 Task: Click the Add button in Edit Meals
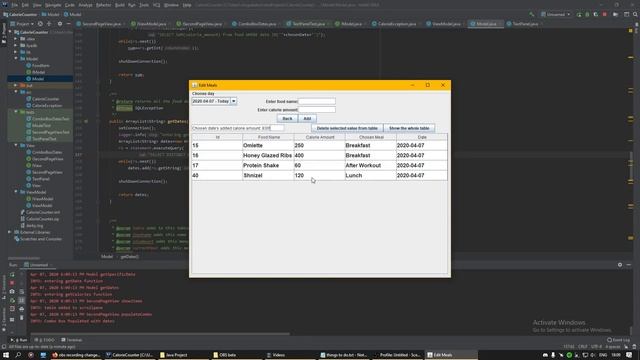tap(307, 118)
